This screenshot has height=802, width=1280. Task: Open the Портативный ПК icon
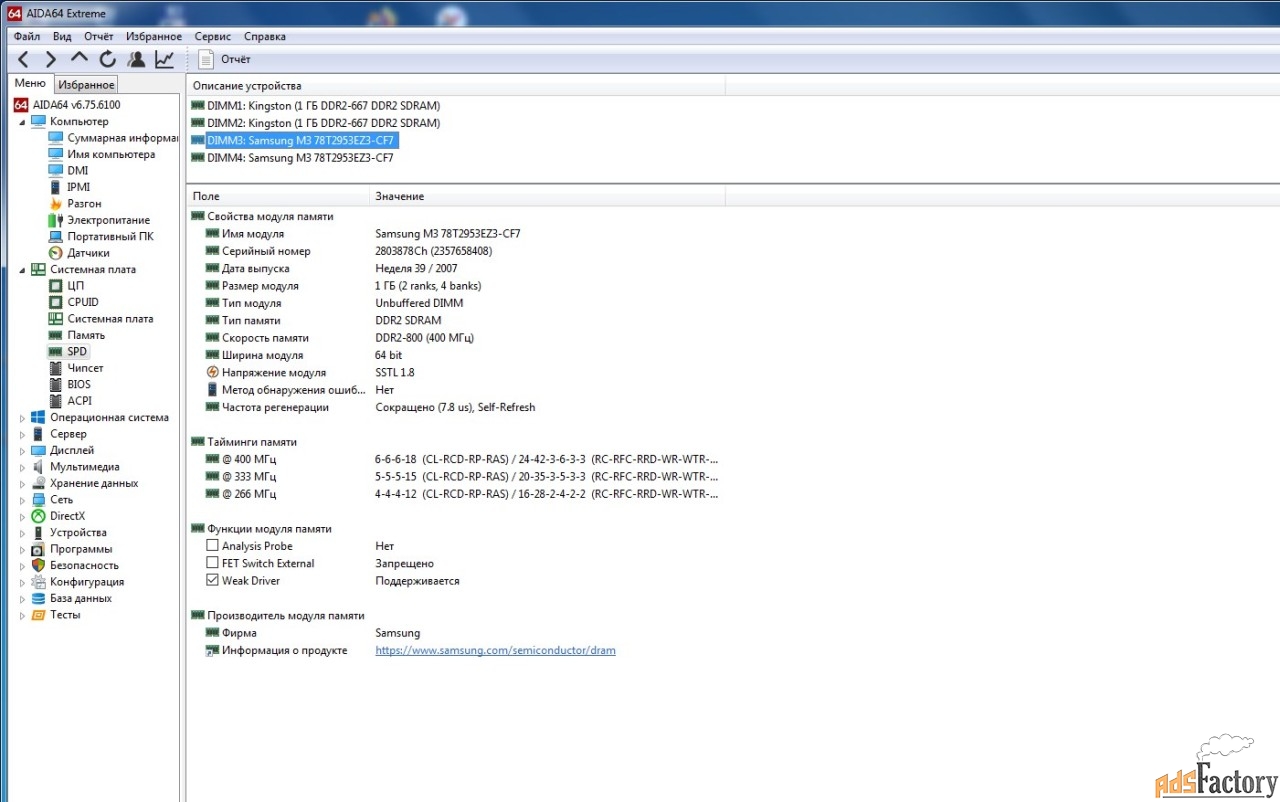point(56,236)
